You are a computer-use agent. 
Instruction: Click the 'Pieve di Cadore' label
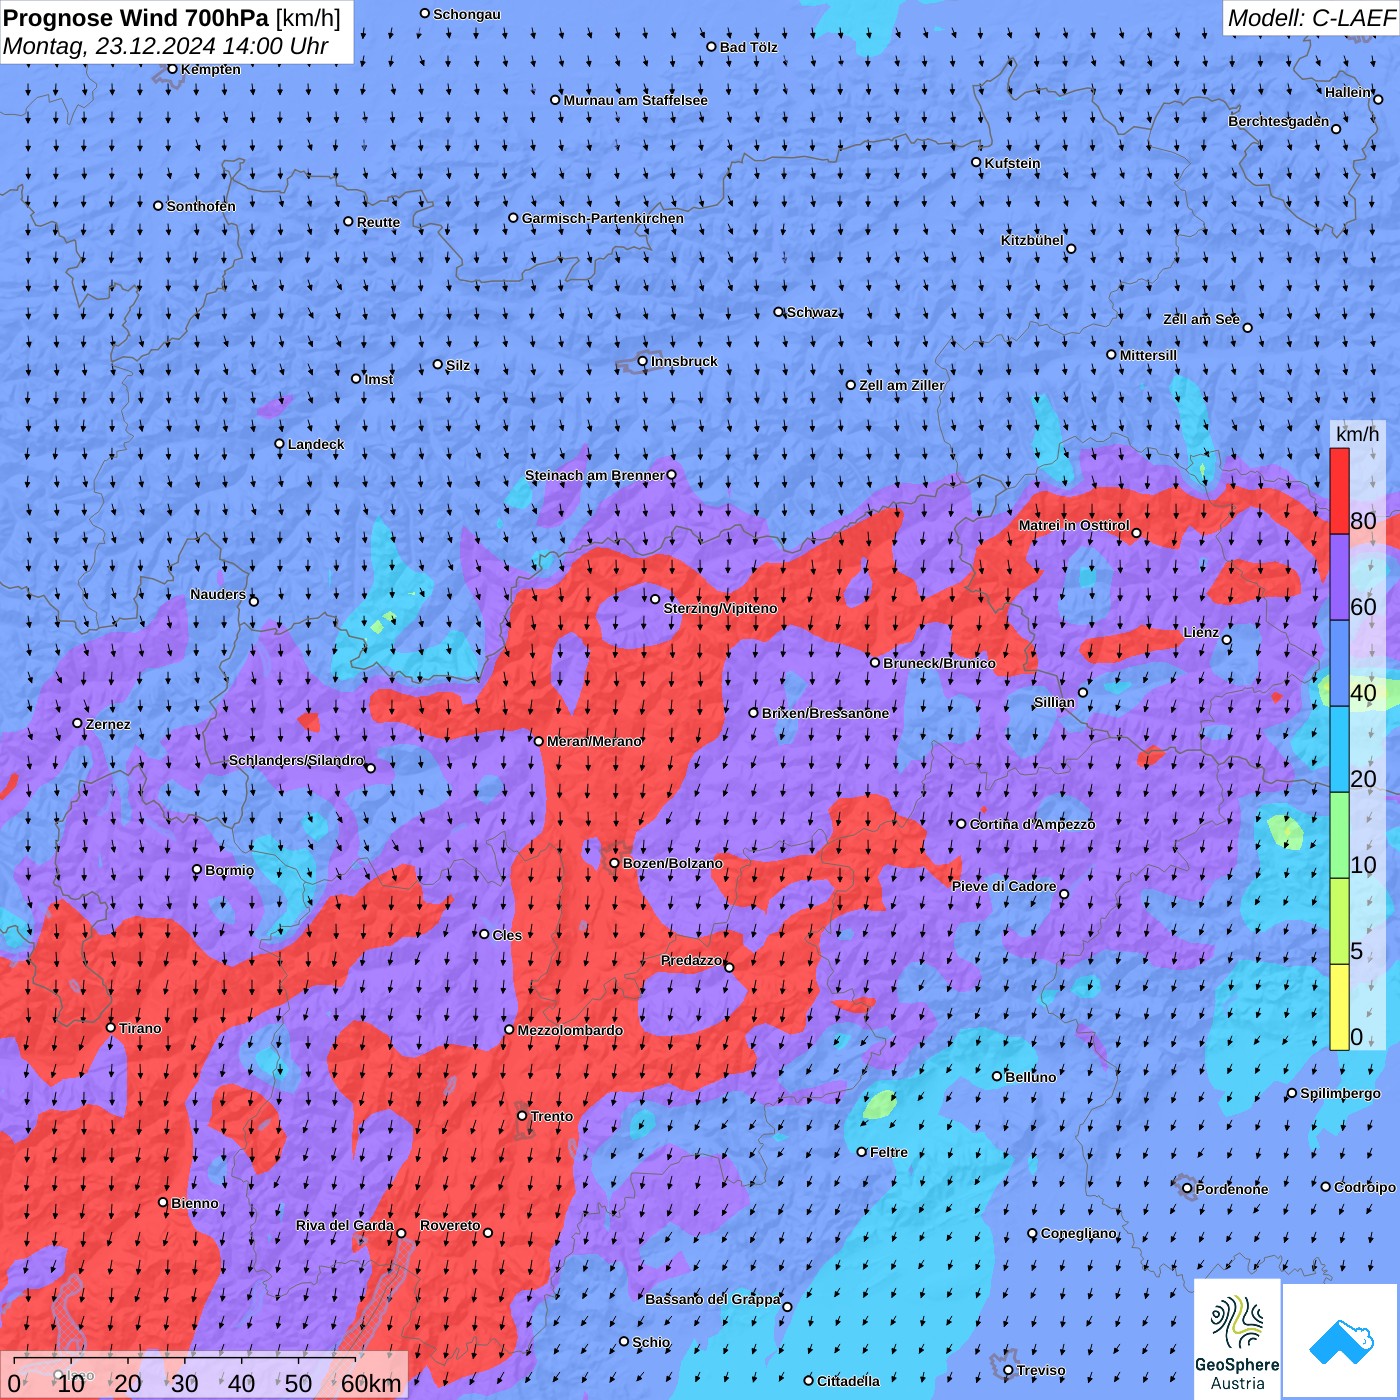[x=1004, y=886]
